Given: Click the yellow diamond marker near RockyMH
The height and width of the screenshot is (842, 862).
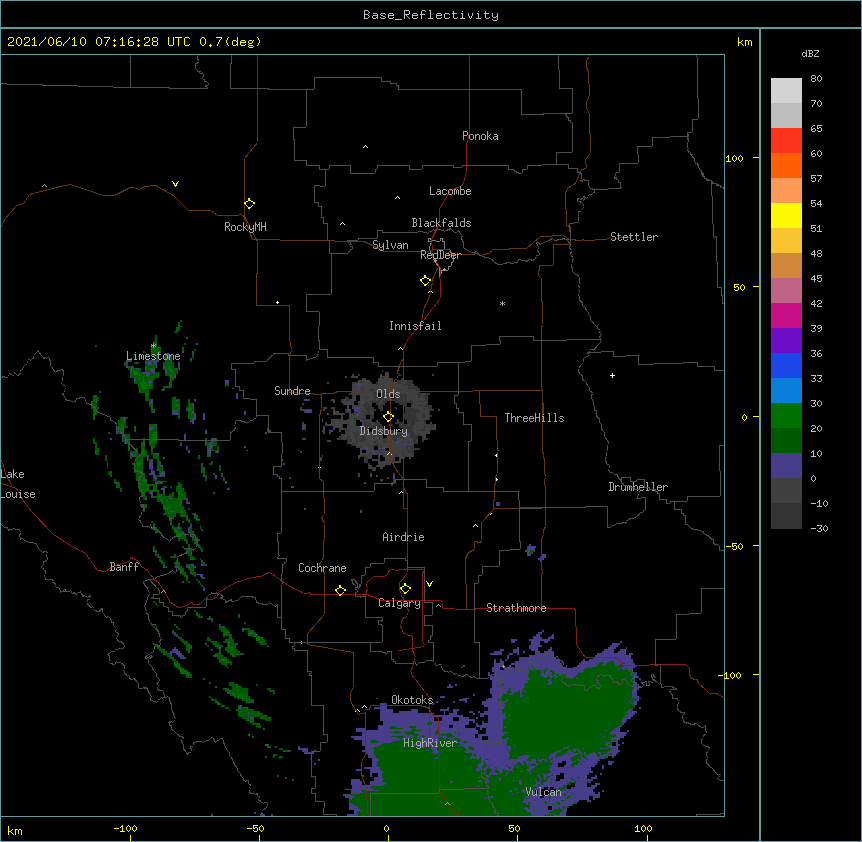Looking at the screenshot, I should point(249,204).
